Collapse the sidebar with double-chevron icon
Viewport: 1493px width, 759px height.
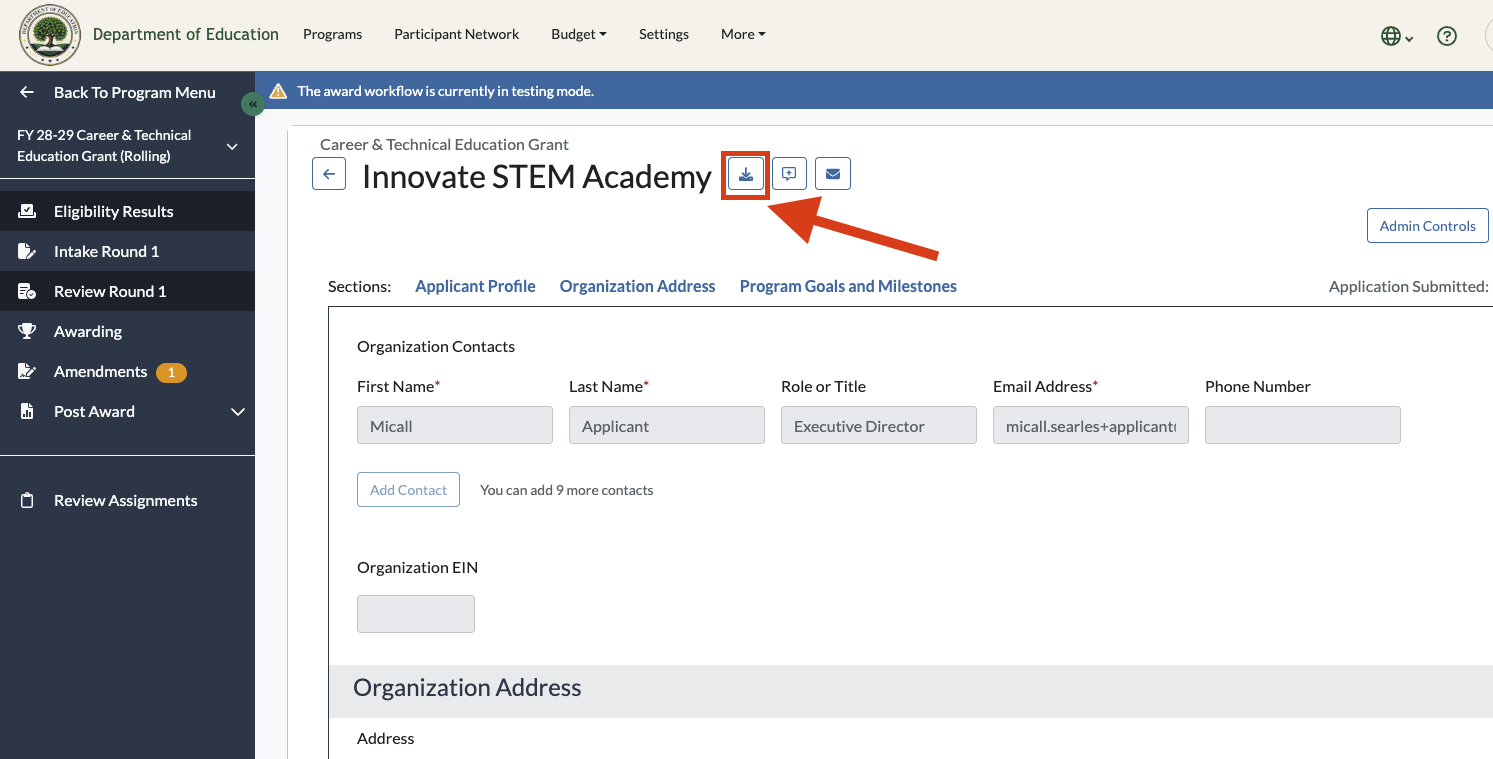pos(253,104)
